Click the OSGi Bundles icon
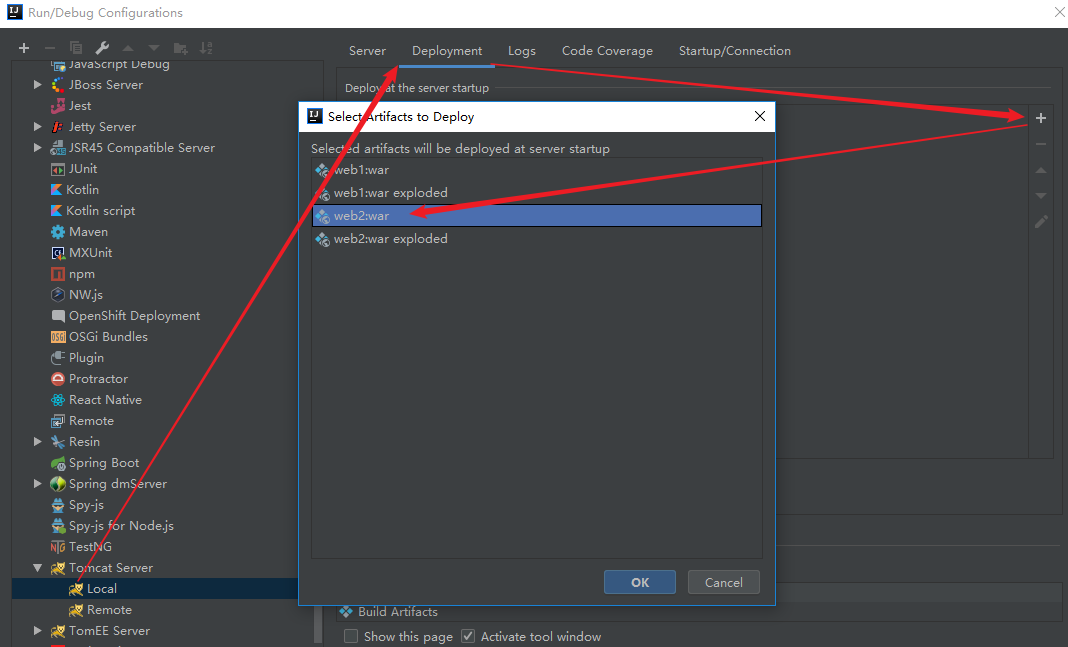This screenshot has height=647, width=1068. click(x=58, y=336)
